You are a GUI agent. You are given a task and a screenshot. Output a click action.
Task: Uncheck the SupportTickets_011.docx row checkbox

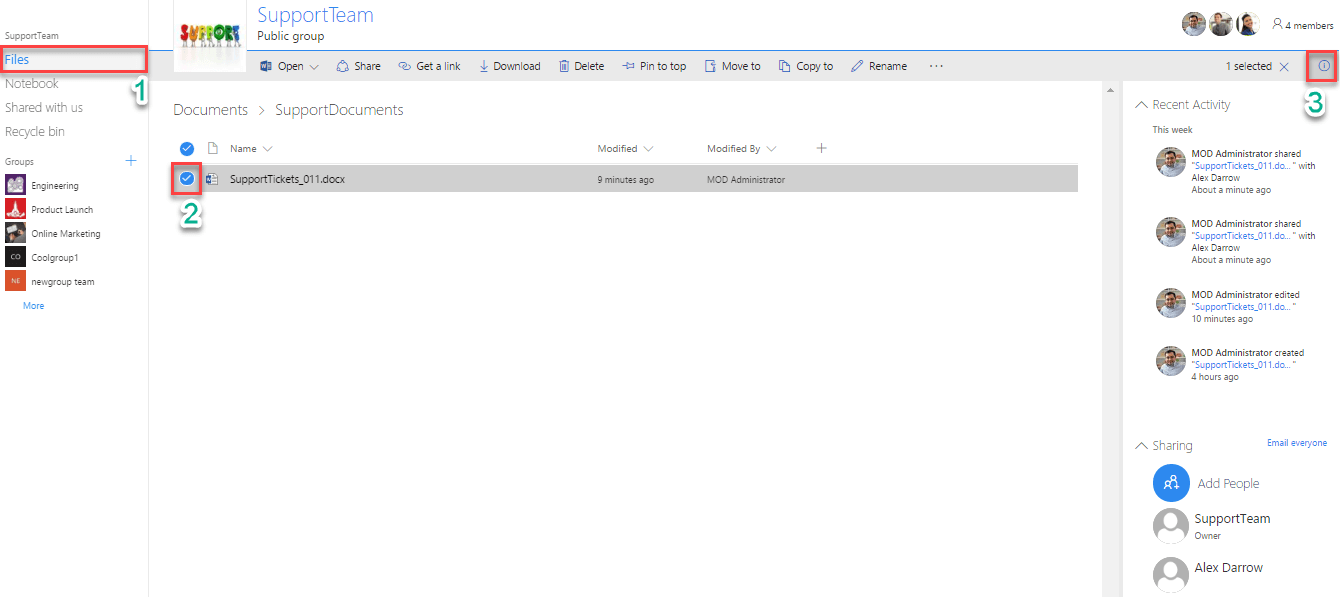coord(187,179)
